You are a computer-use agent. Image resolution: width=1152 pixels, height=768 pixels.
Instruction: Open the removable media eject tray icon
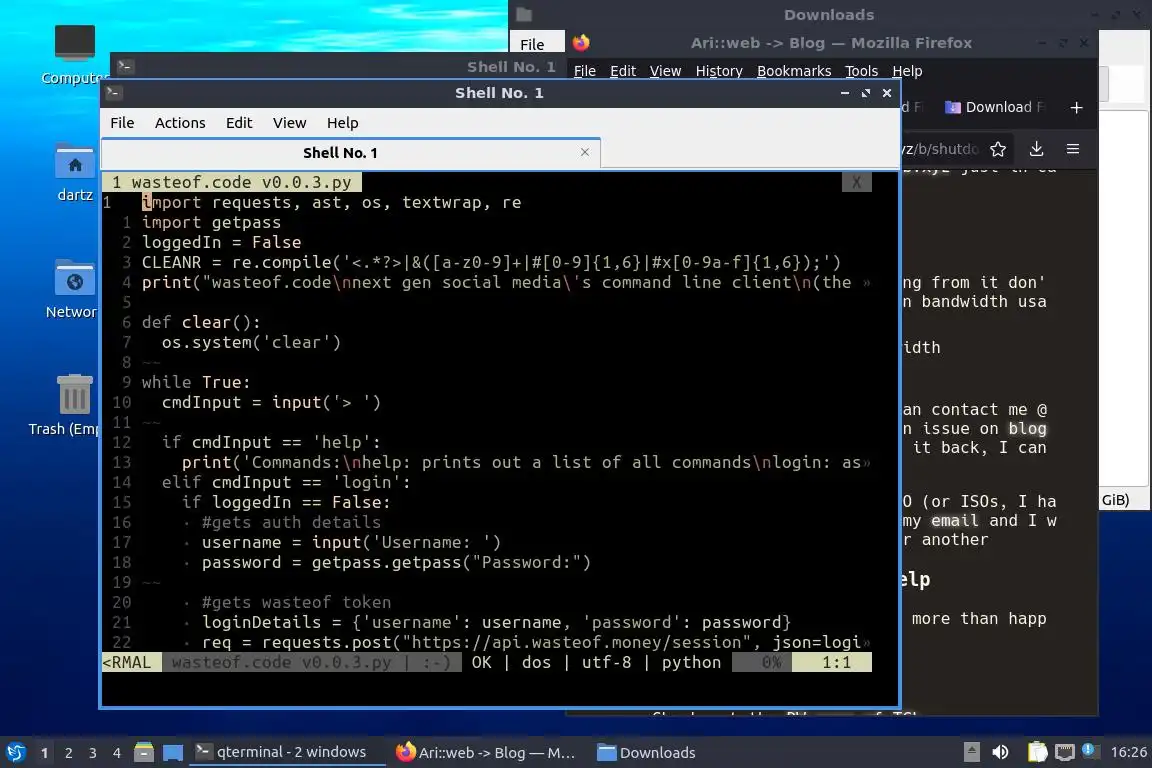point(971,752)
